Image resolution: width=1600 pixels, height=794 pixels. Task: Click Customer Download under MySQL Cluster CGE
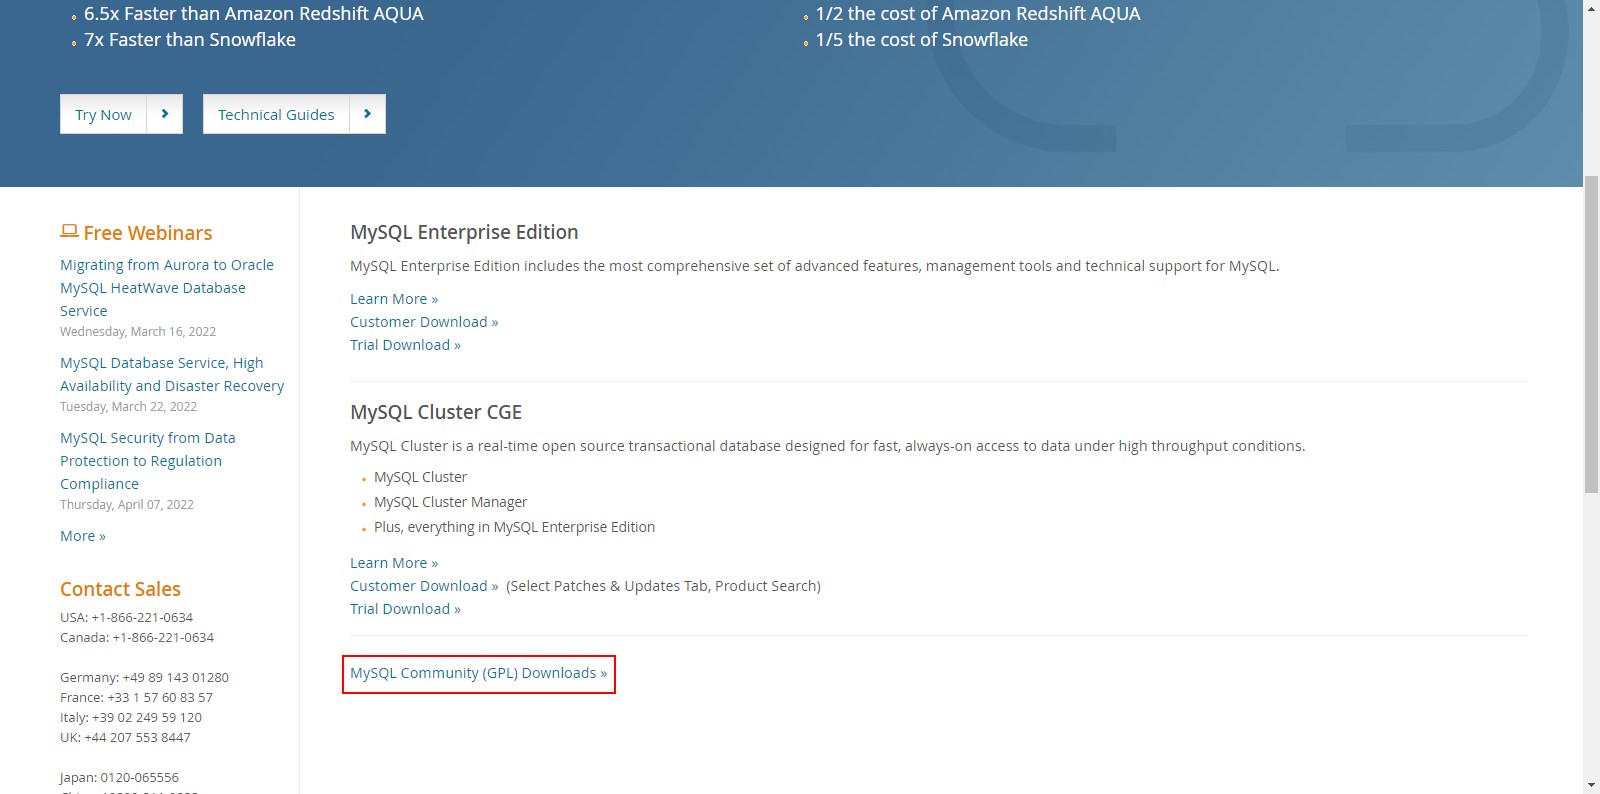tap(424, 586)
